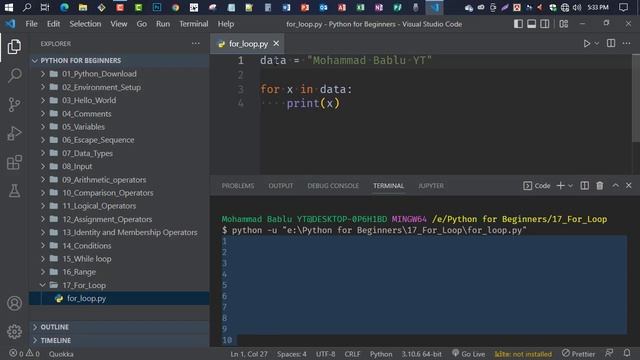Open terminal launch profile dropdown arrow
The height and width of the screenshot is (360, 640).
point(570,186)
